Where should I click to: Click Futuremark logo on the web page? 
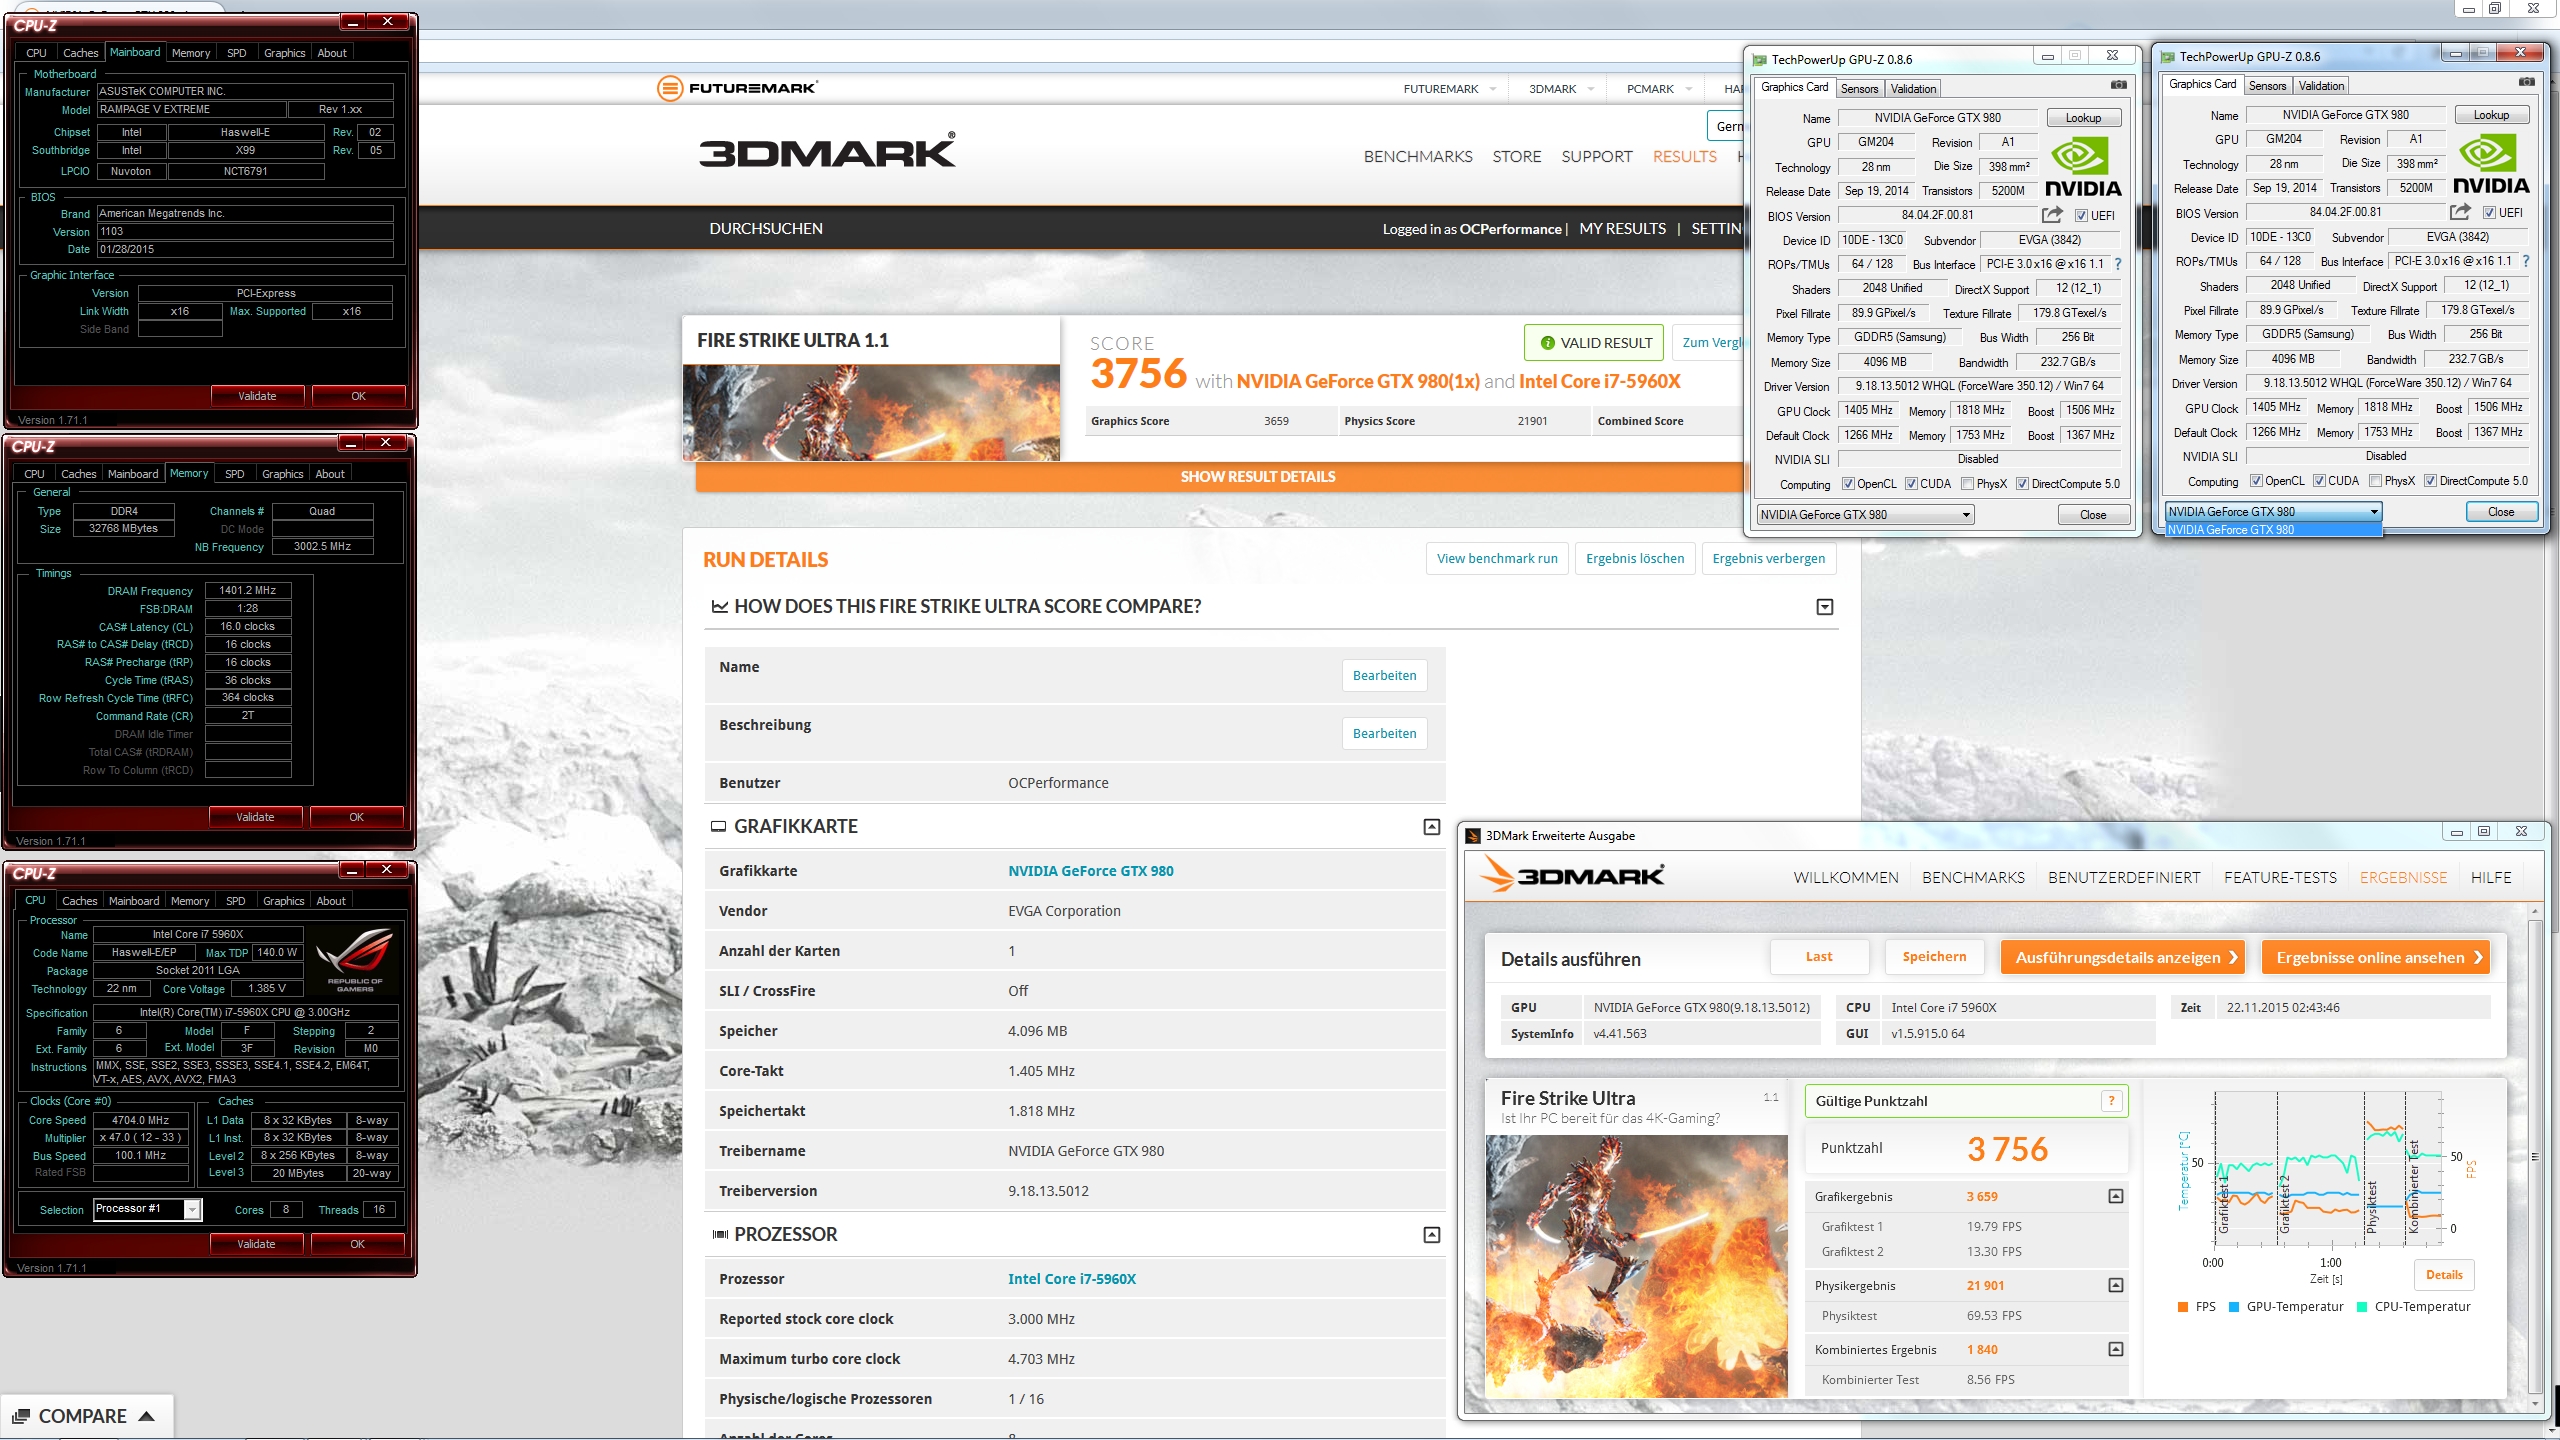pyautogui.click(x=737, y=88)
